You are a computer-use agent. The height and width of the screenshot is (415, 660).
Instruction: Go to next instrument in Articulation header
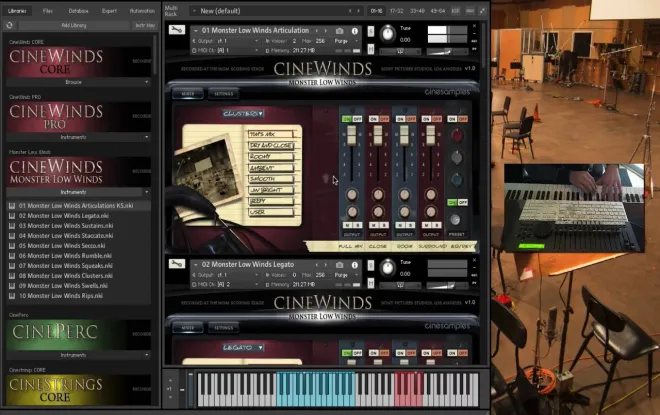326,31
